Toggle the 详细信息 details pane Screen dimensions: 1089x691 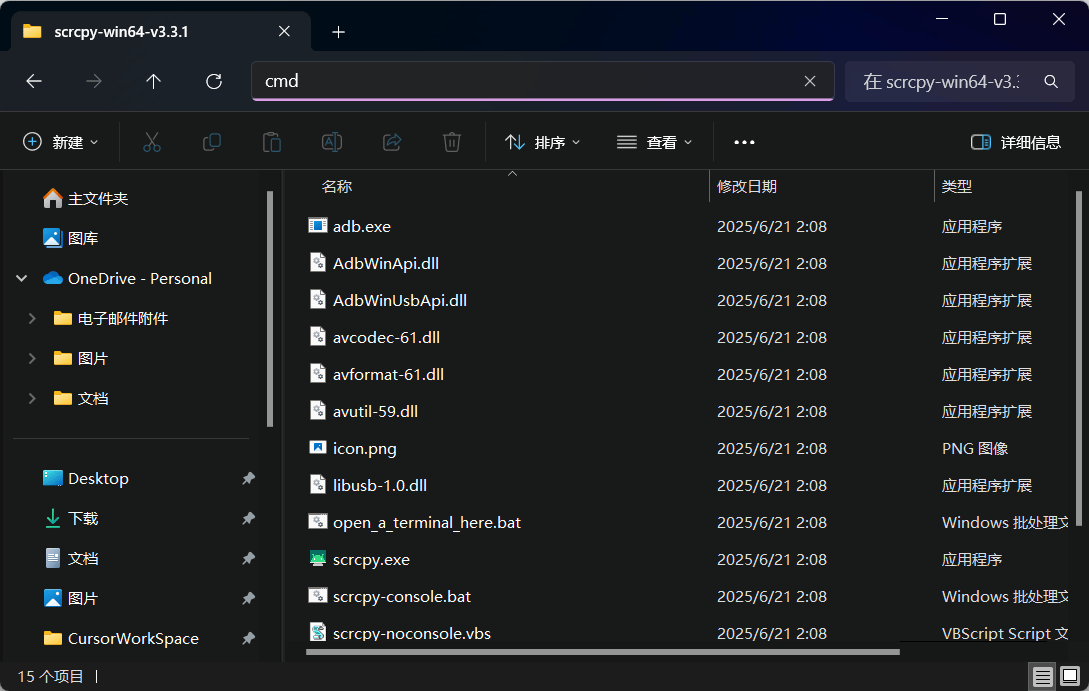(x=1016, y=142)
